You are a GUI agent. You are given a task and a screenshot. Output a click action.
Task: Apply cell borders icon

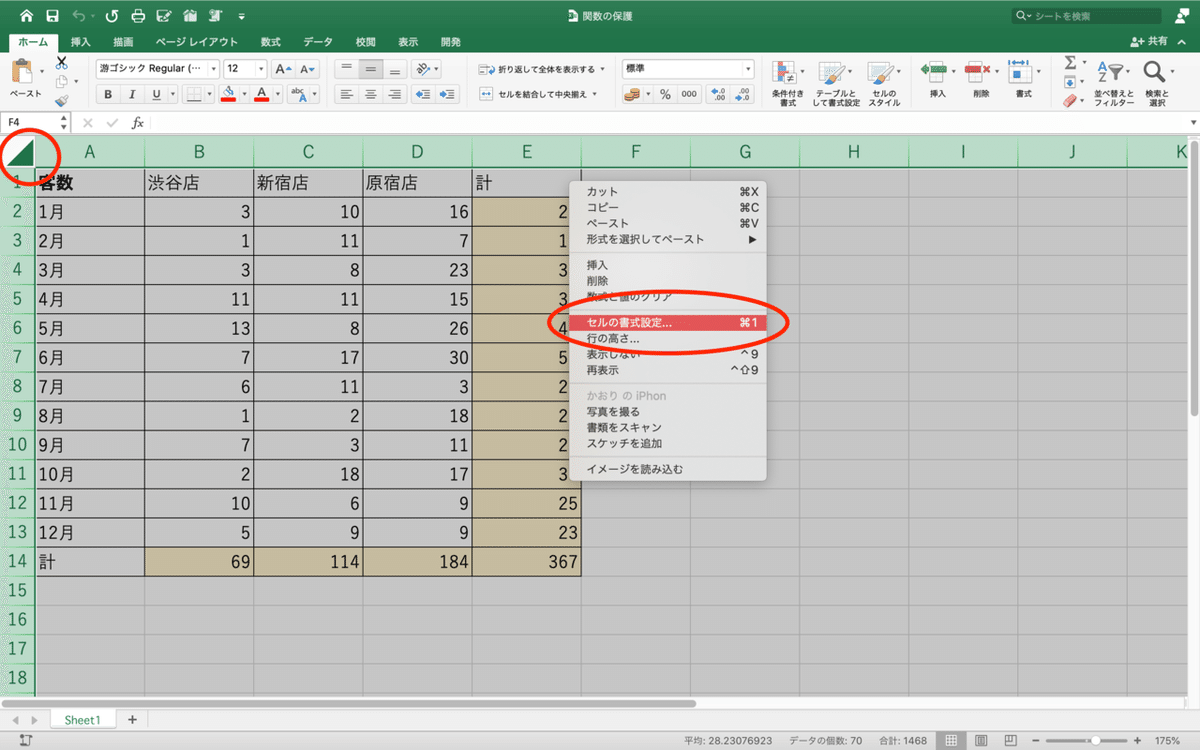click(x=193, y=95)
